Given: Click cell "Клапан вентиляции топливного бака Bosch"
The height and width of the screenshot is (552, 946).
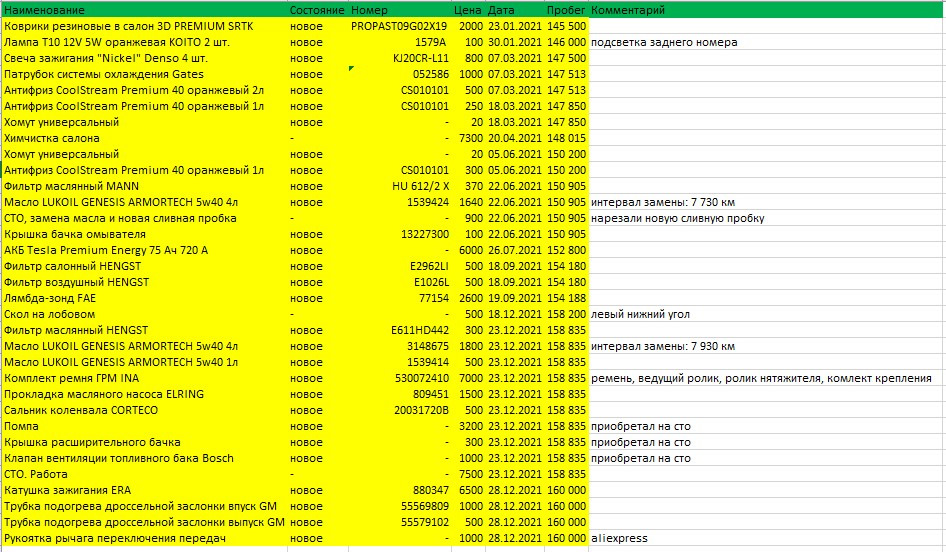Looking at the screenshot, I should point(145,458).
